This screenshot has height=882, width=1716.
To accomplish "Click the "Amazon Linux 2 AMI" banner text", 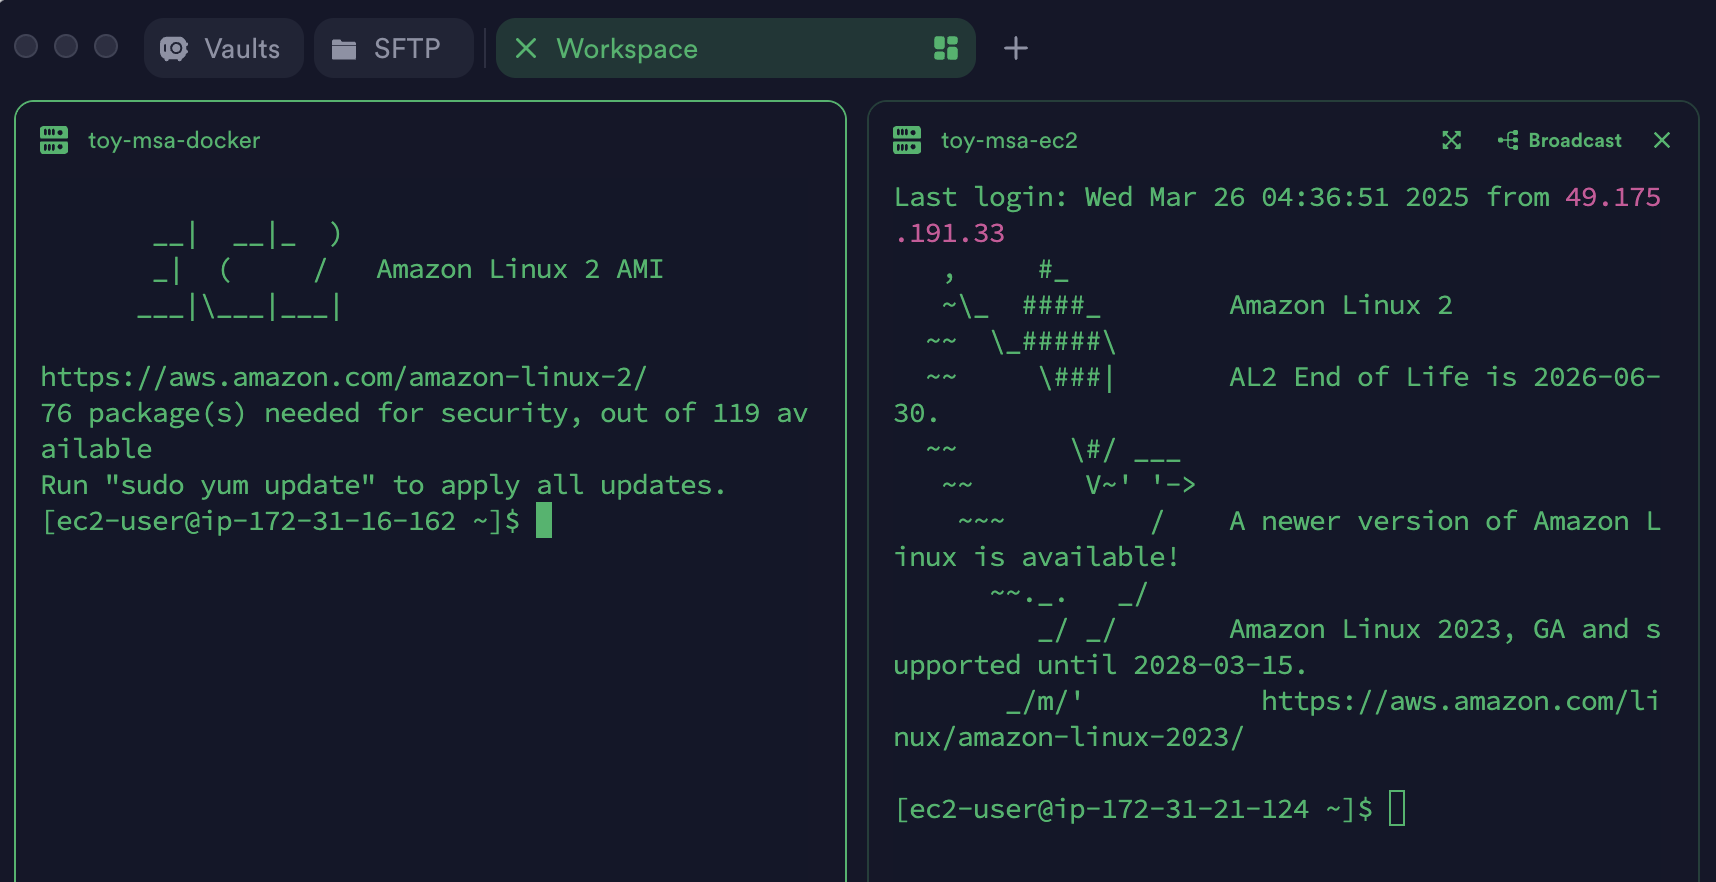I will click(x=520, y=269).
